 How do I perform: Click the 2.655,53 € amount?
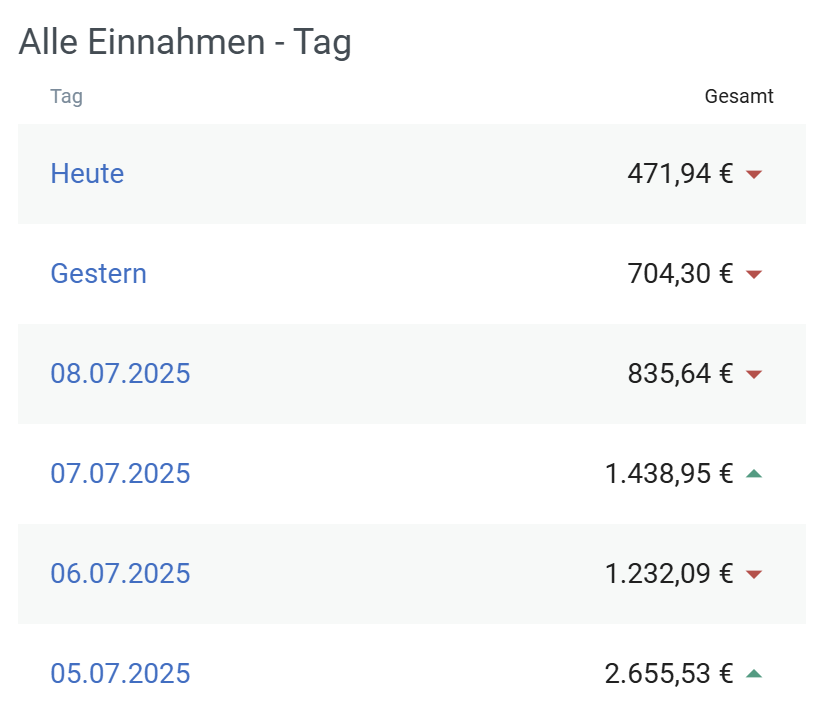(669, 674)
